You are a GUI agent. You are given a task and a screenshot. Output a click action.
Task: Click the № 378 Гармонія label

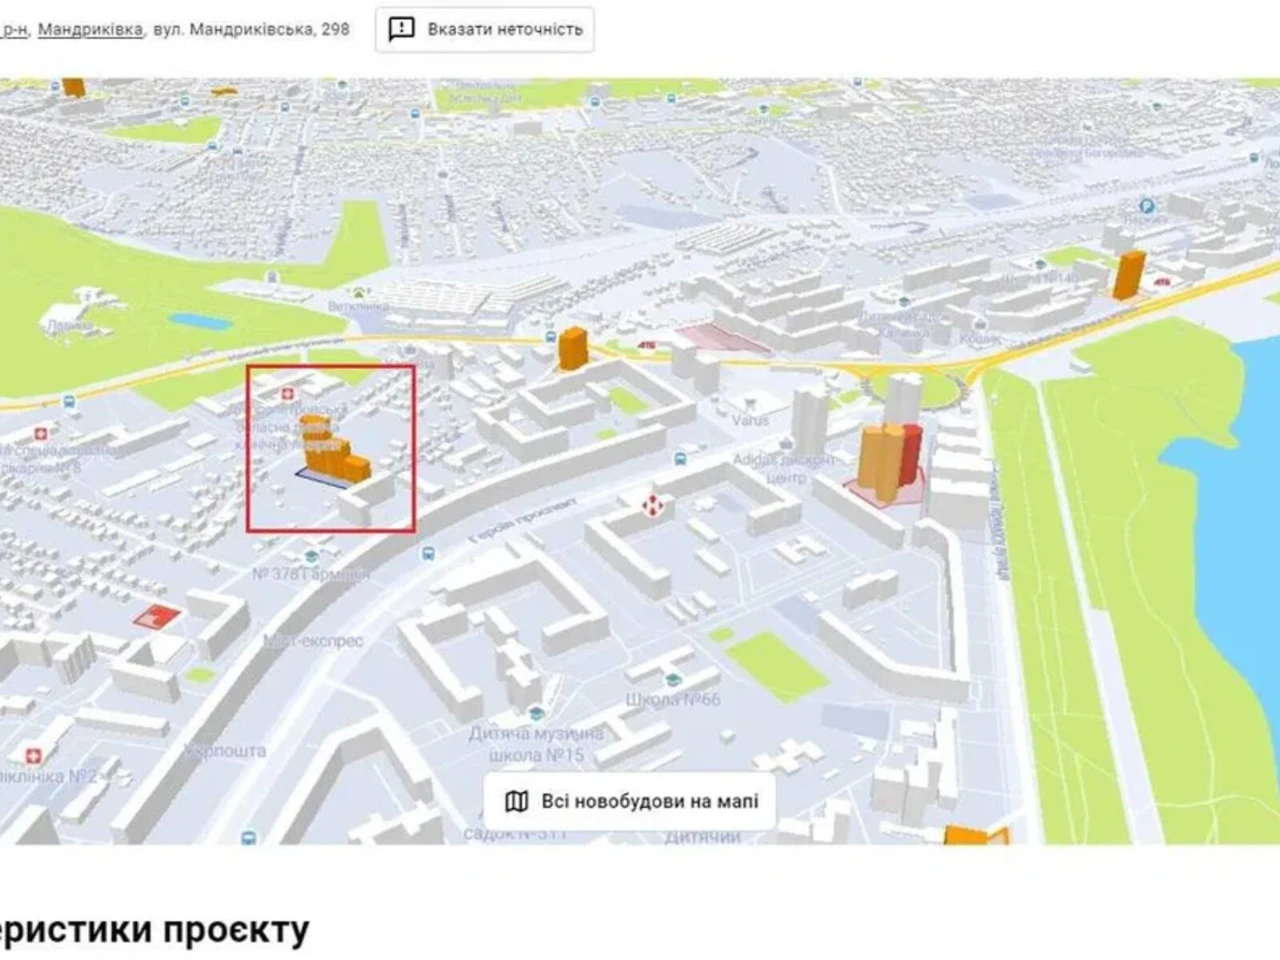click(311, 574)
